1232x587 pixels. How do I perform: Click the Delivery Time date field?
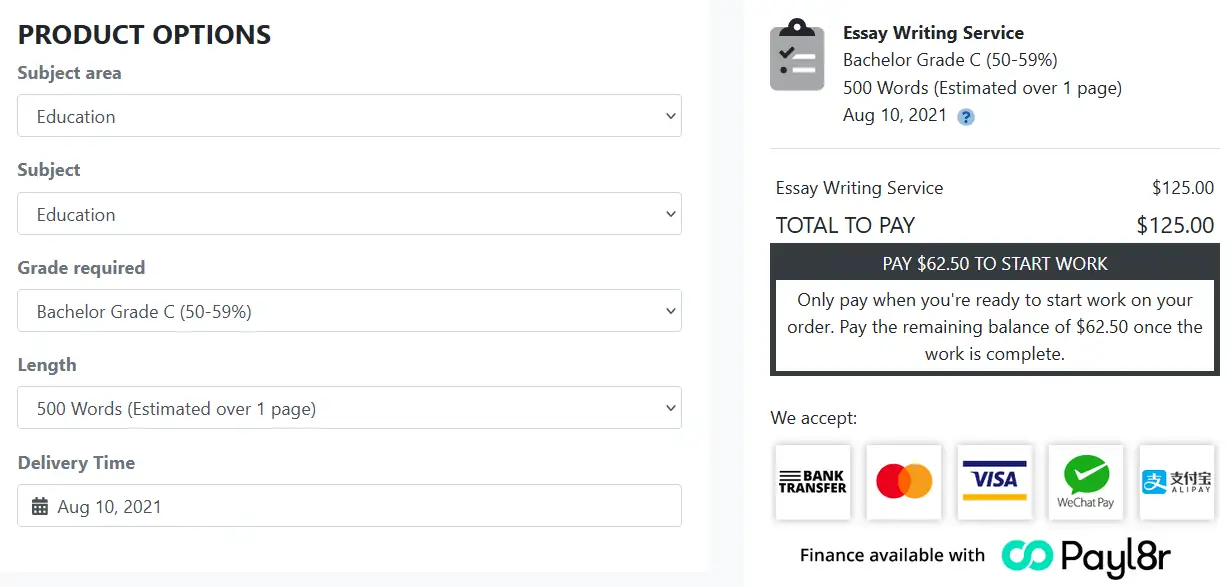tap(350, 505)
